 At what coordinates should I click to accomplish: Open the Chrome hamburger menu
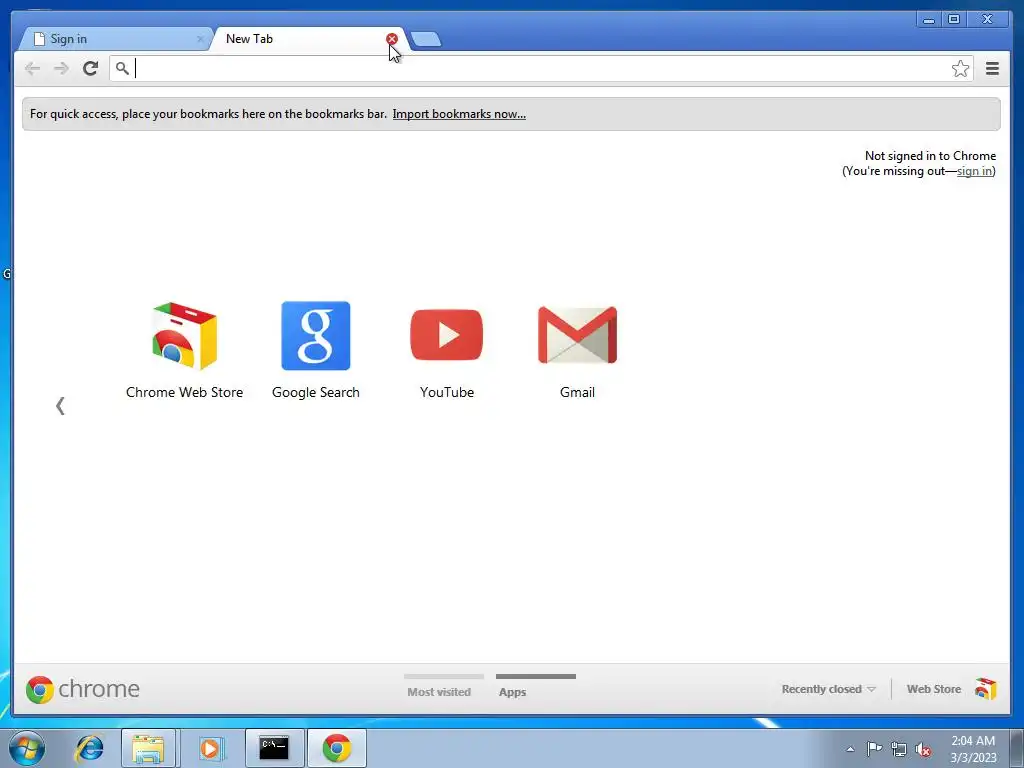(992, 69)
